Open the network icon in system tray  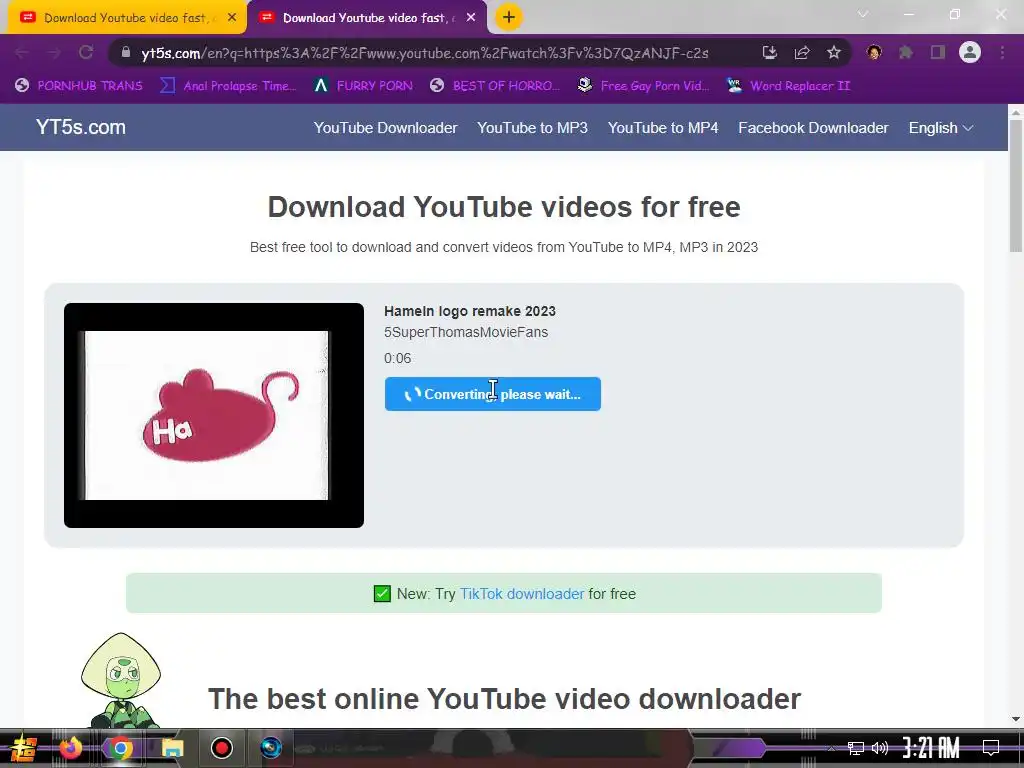(x=856, y=748)
